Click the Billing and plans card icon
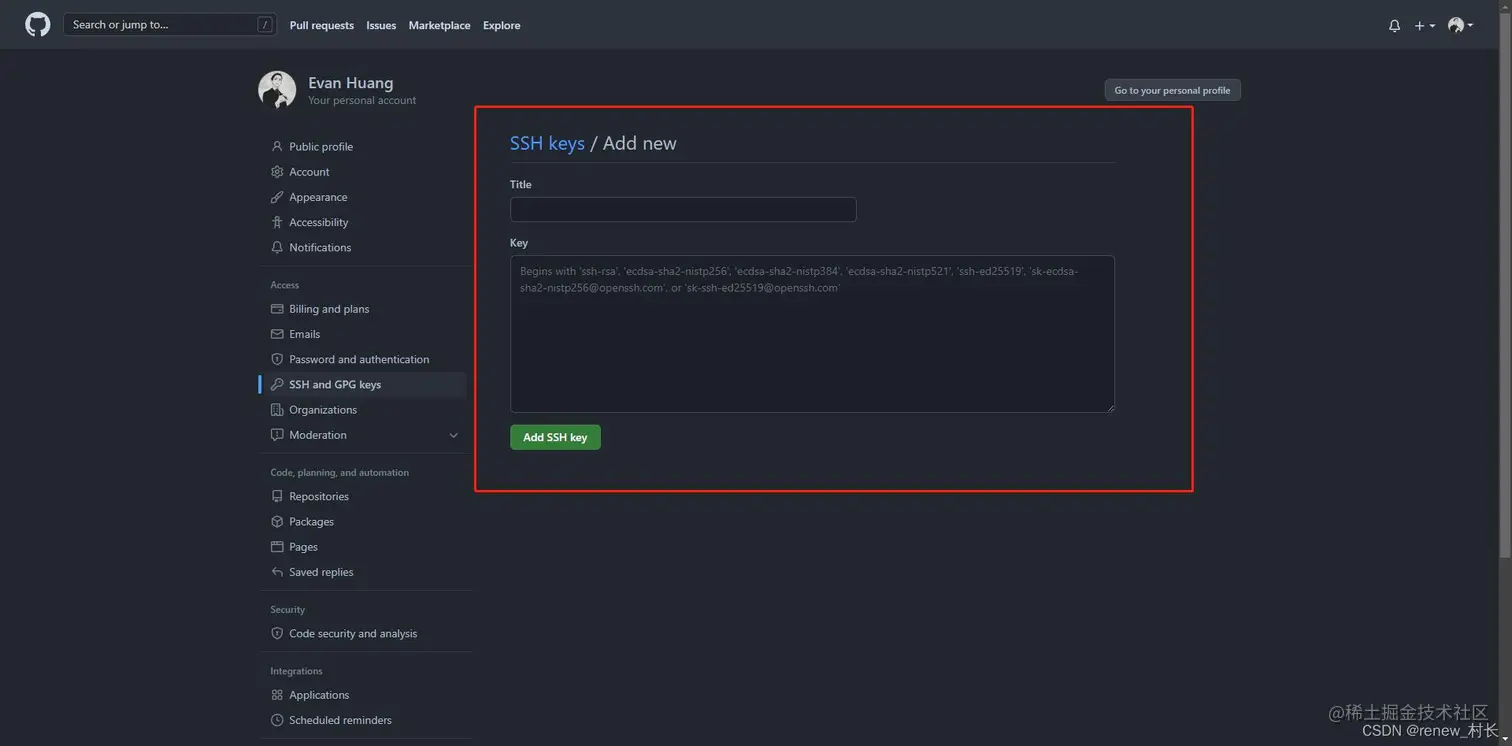Image resolution: width=1512 pixels, height=746 pixels. tap(277, 309)
